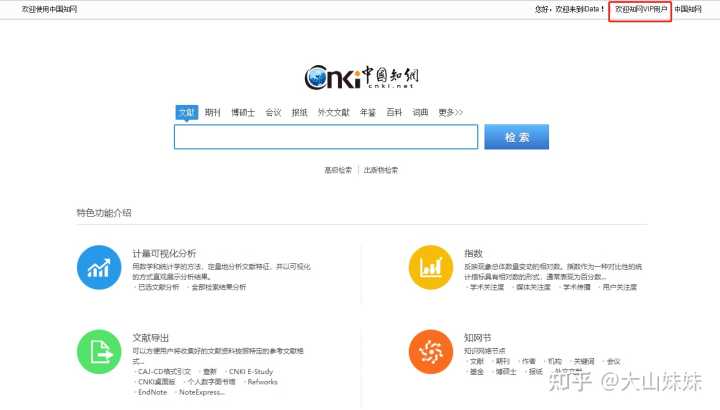Image resolution: width=720 pixels, height=410 pixels.
Task: Select the 会议 tab
Action: pos(273,112)
